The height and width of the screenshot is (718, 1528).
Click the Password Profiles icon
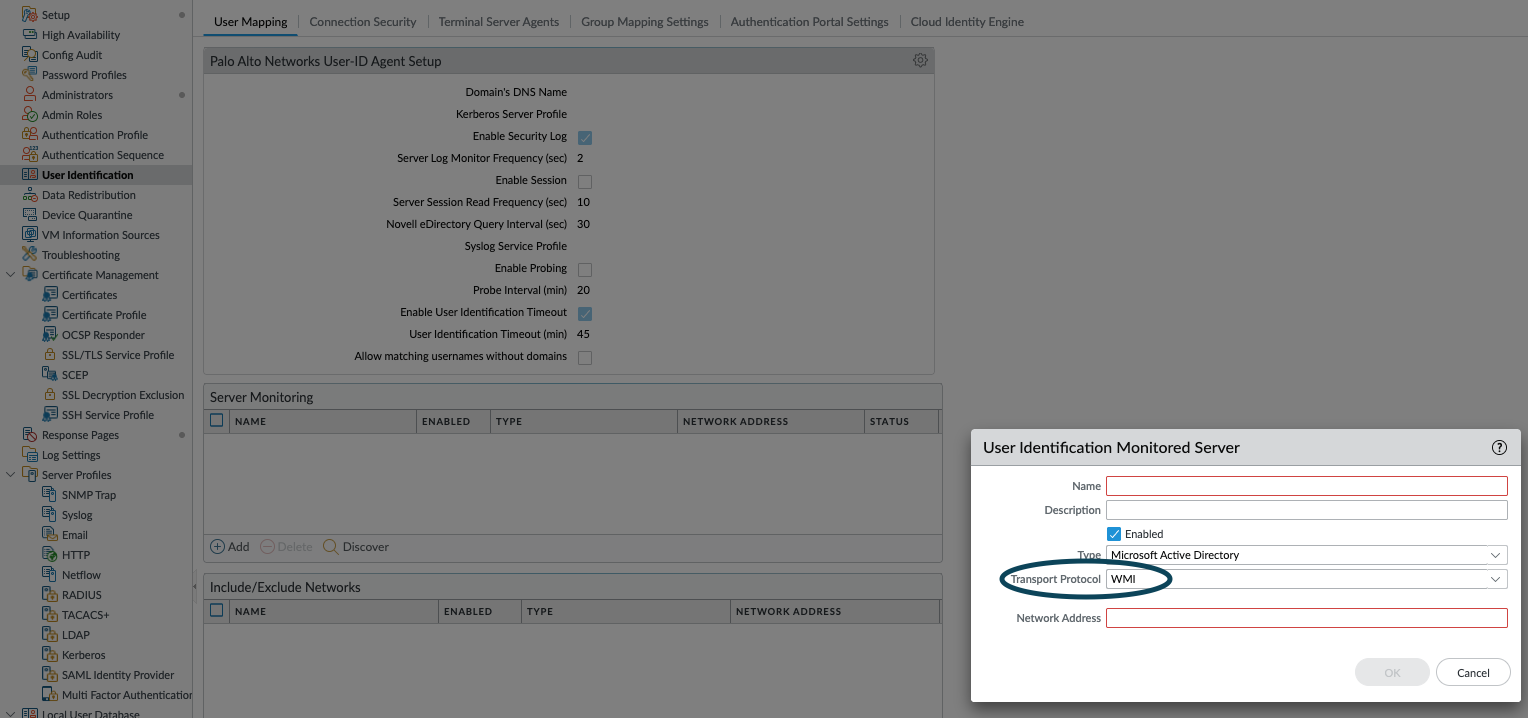click(x=30, y=75)
